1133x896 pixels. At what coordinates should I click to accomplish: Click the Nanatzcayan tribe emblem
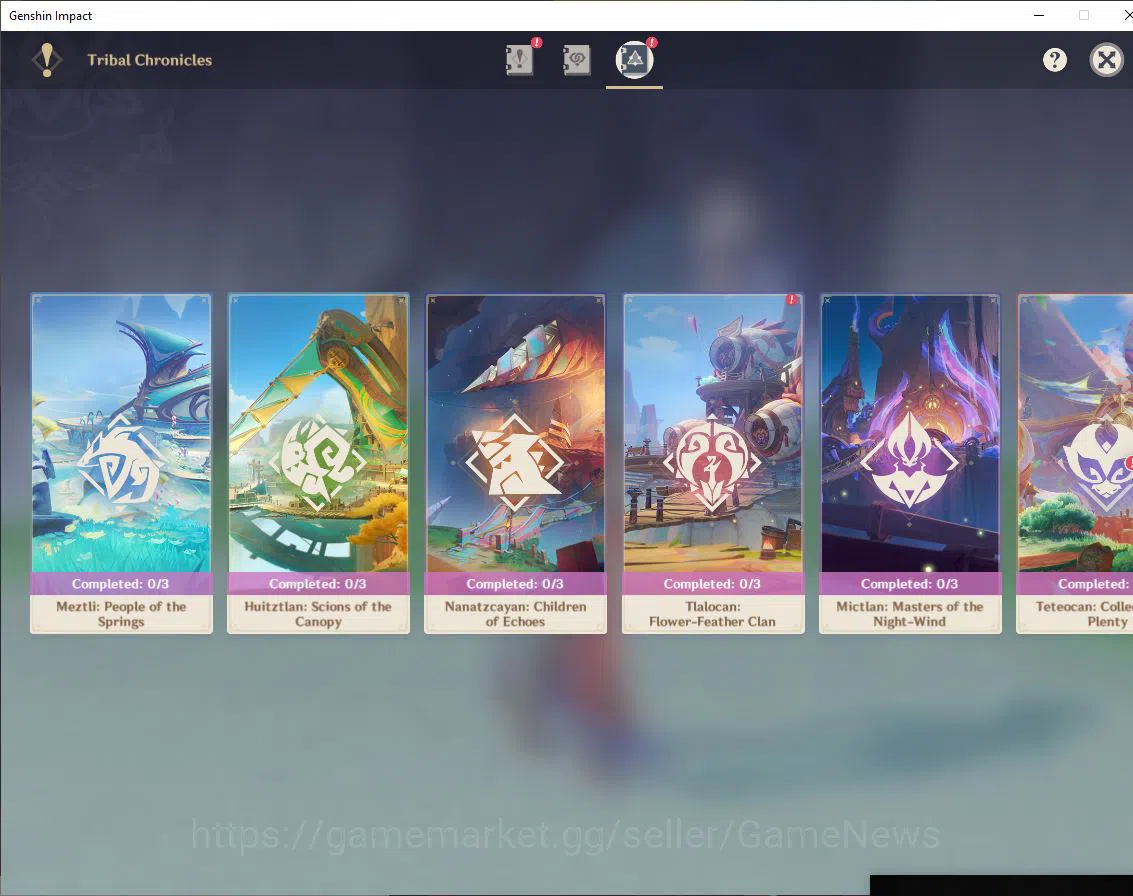pyautogui.click(x=514, y=462)
